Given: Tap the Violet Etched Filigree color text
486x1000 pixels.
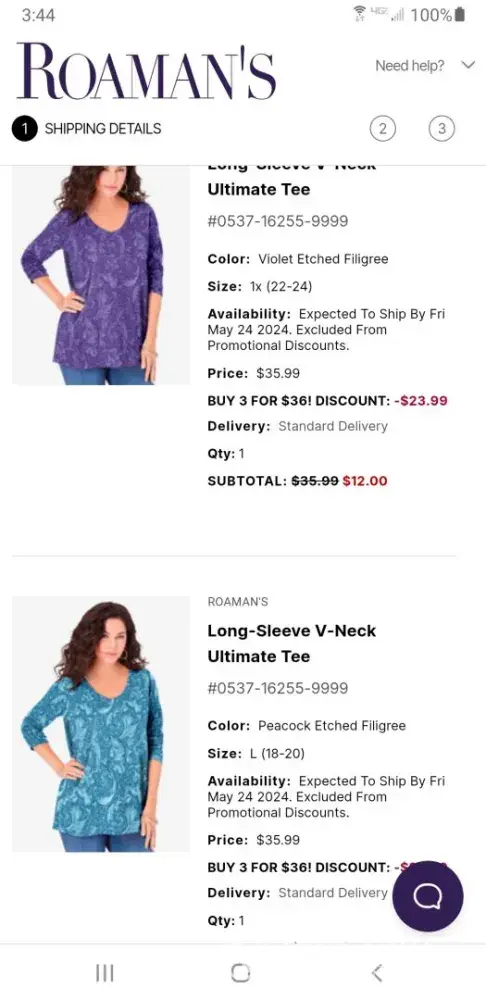Looking at the screenshot, I should [323, 259].
